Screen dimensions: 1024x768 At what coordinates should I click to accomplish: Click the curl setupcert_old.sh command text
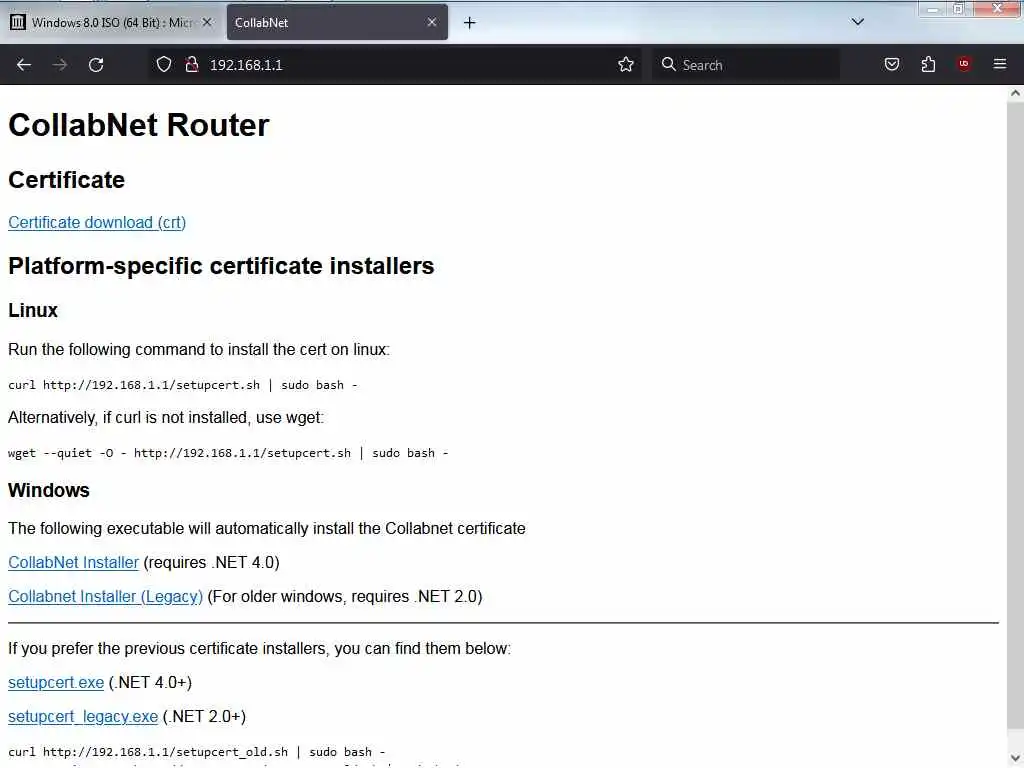[197, 752]
